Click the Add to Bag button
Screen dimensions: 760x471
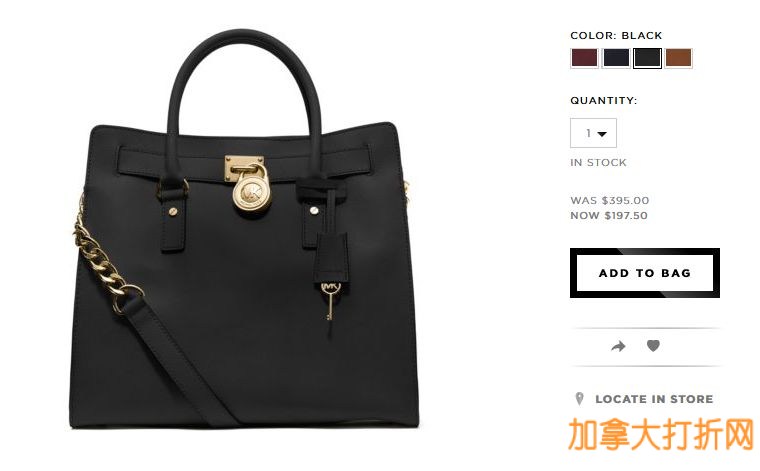[x=645, y=273]
